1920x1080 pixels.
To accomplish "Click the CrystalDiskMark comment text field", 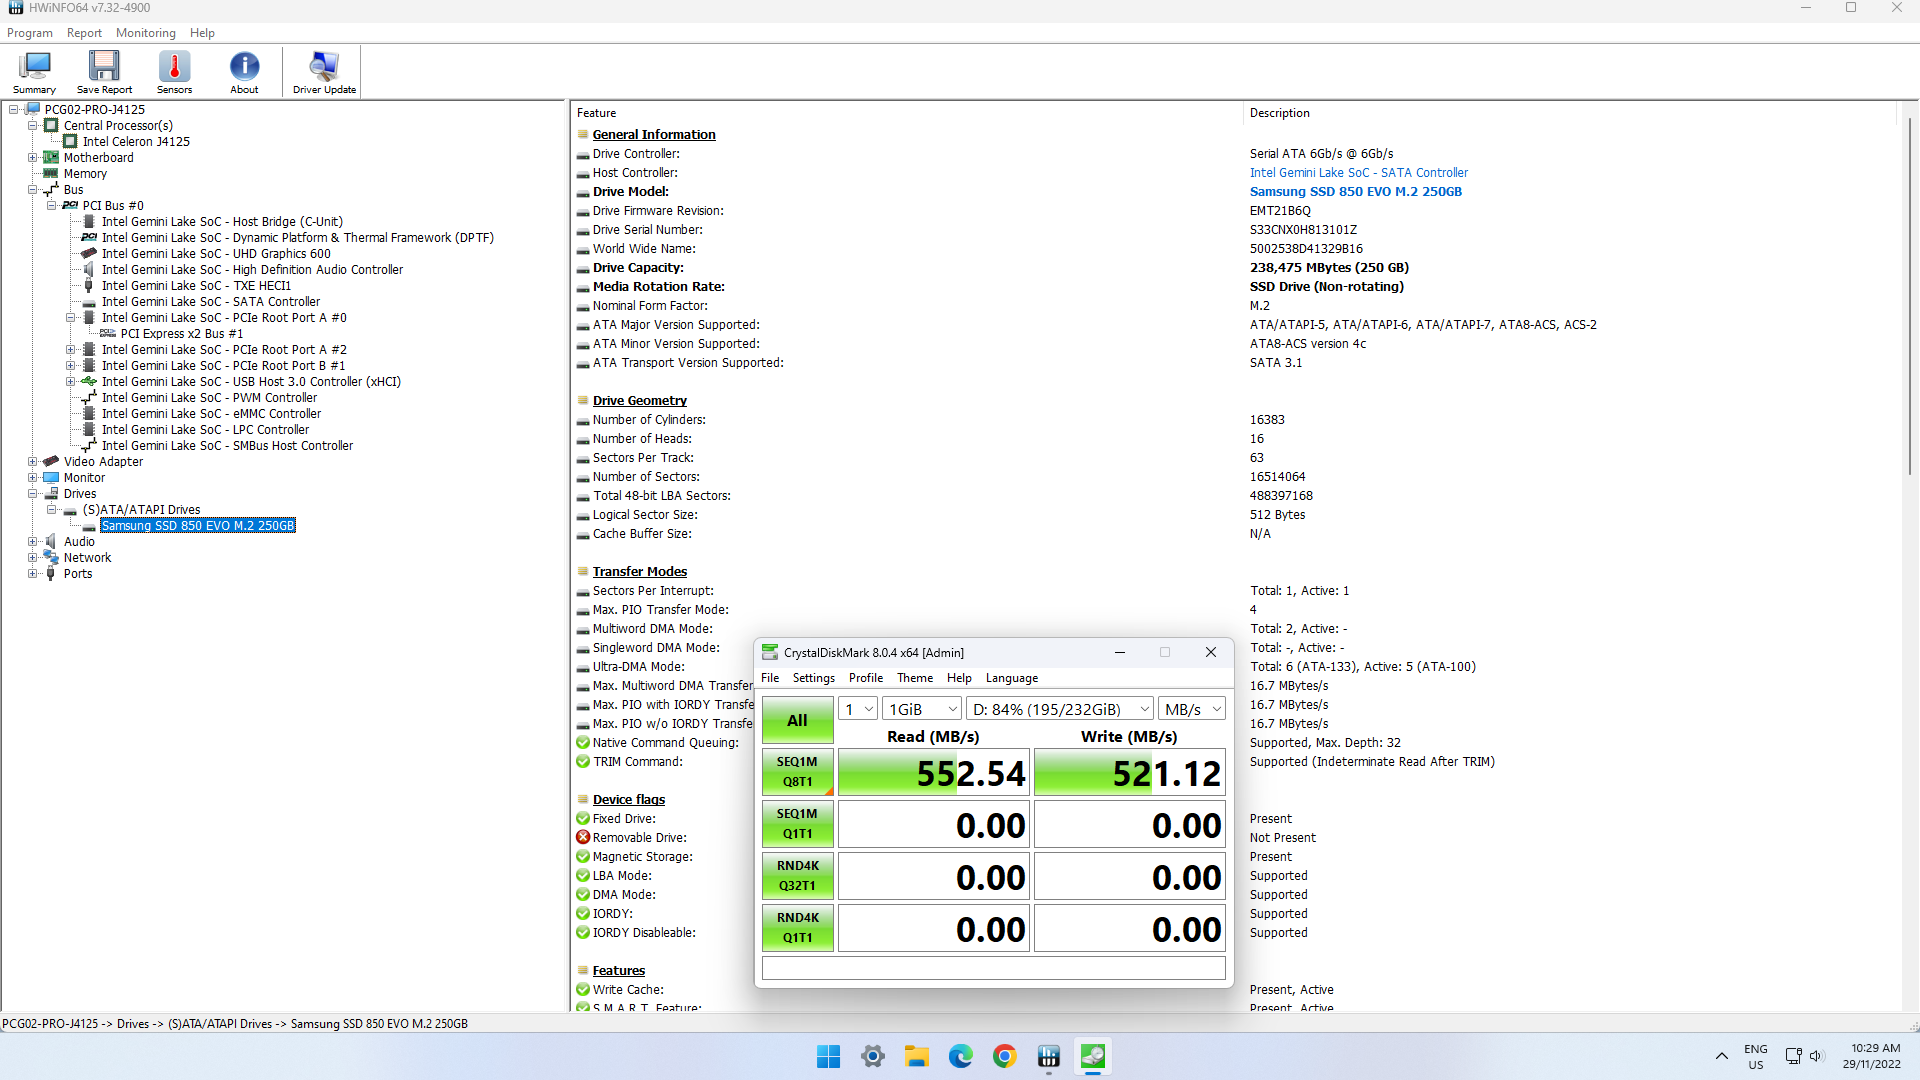I will [x=993, y=968].
